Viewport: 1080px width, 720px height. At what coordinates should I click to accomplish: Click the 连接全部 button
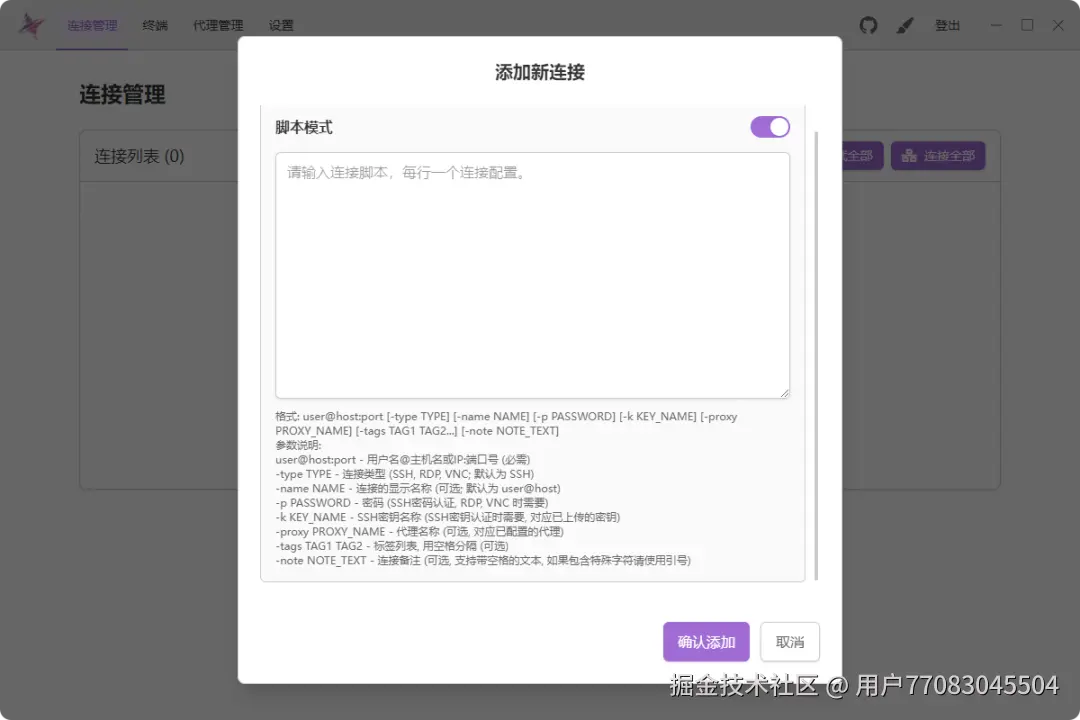(938, 156)
